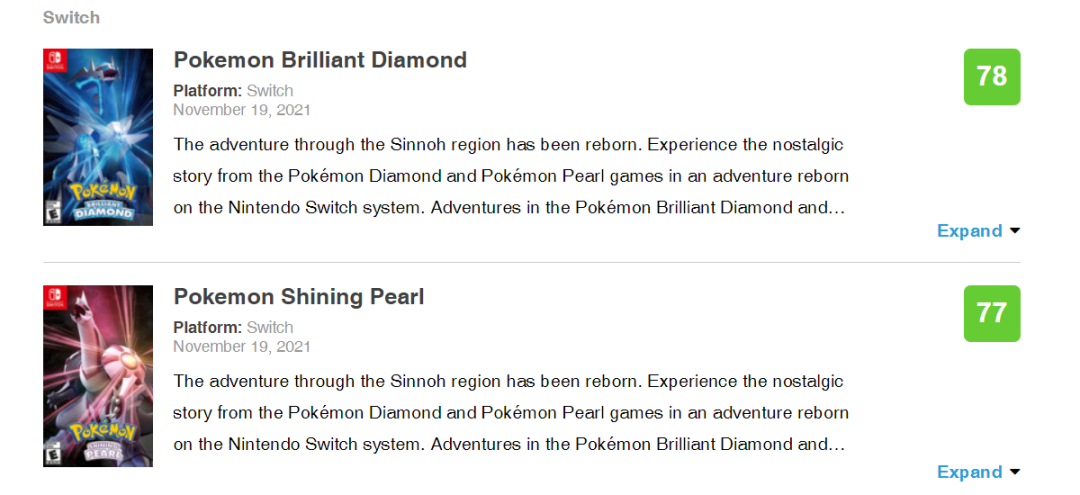
Task: Click Pokemon logo on Brilliant Diamond box art
Action: (x=101, y=198)
